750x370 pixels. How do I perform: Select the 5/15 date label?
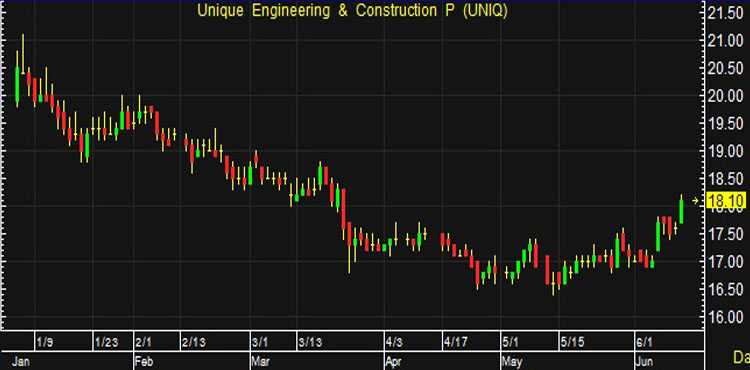[573, 342]
